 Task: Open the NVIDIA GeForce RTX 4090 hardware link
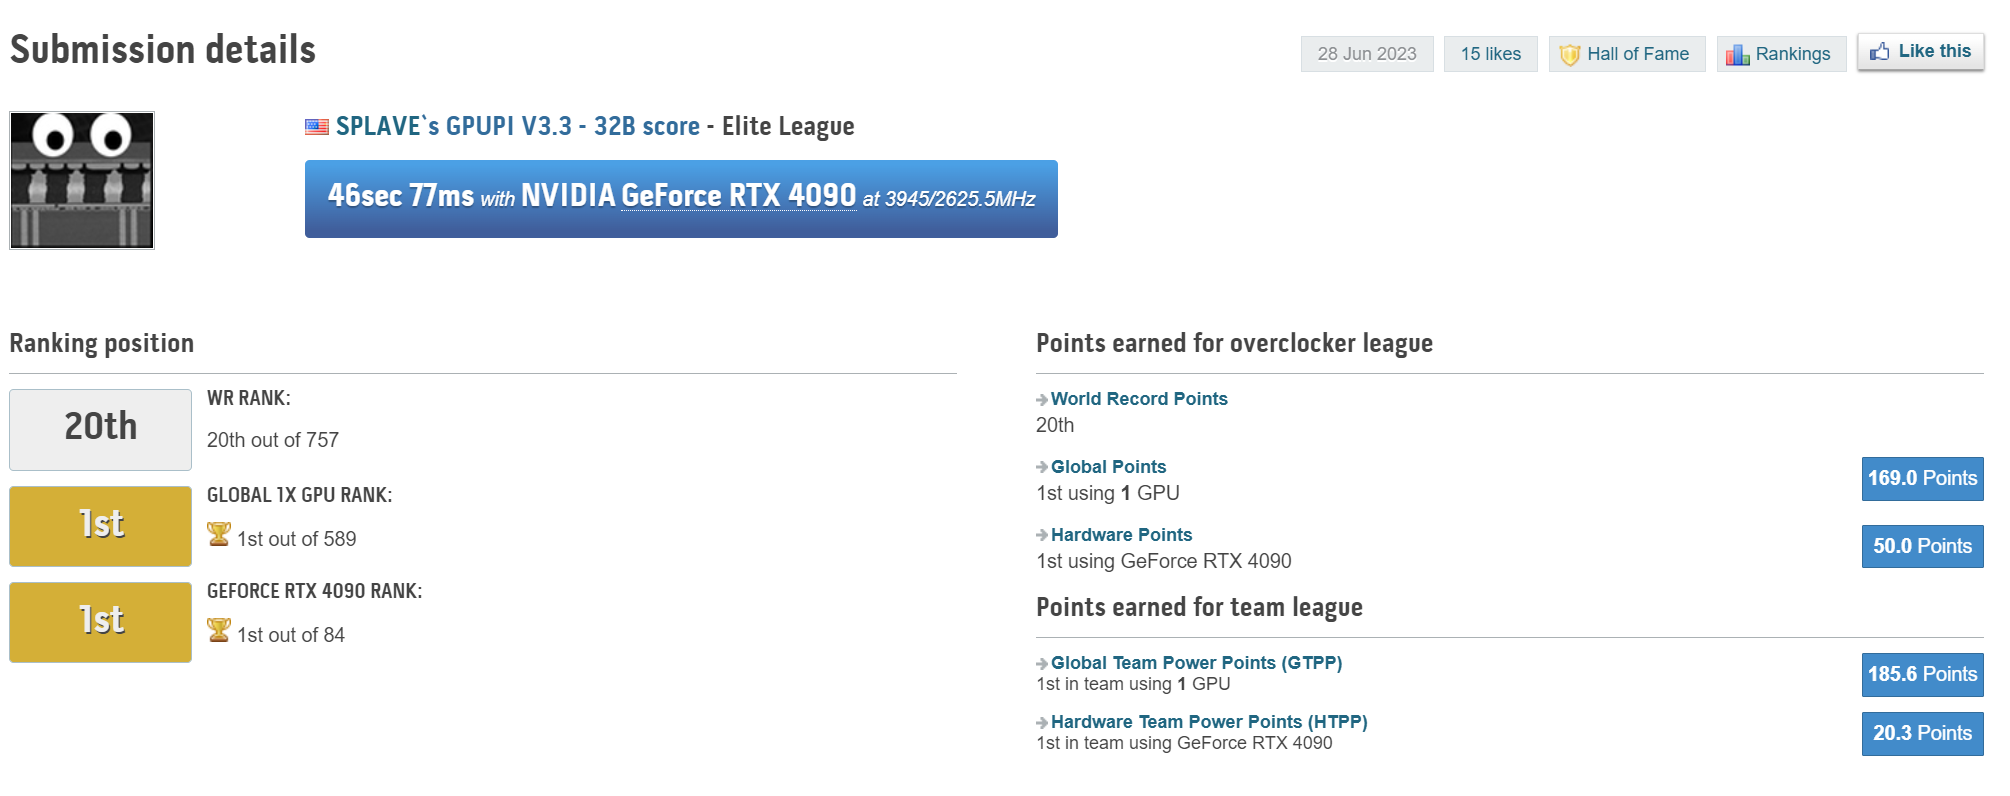[738, 196]
